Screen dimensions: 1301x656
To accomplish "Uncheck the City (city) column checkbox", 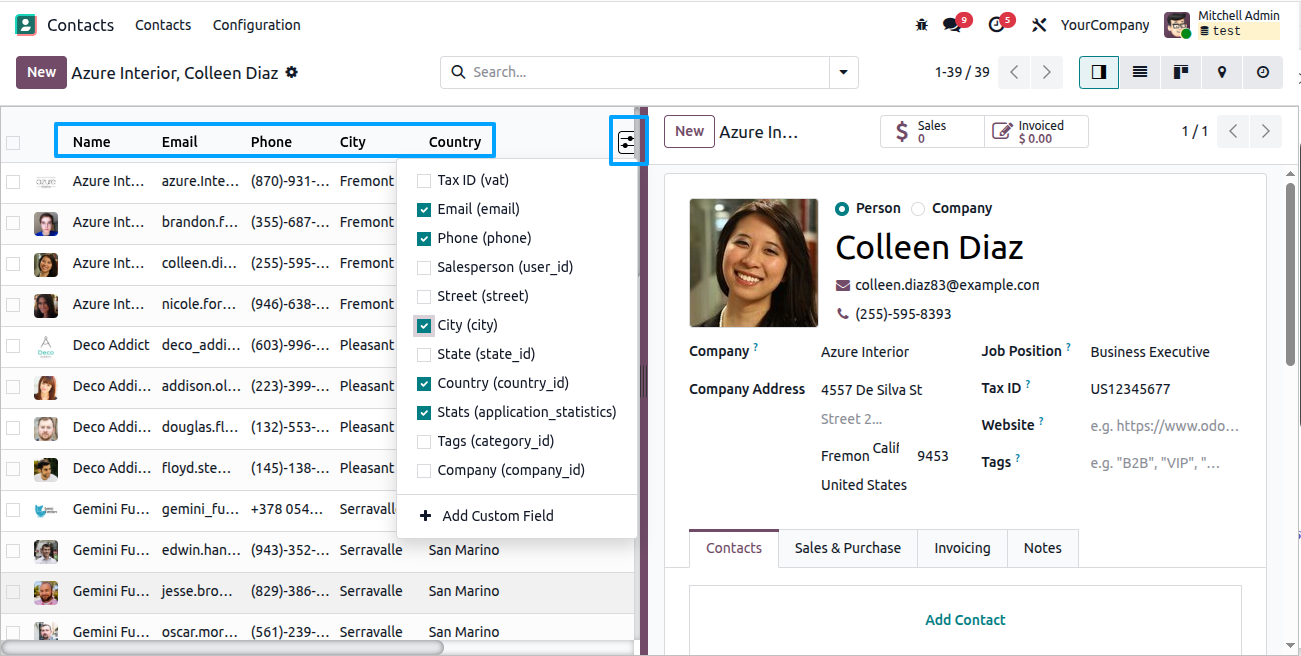I will [x=424, y=326].
